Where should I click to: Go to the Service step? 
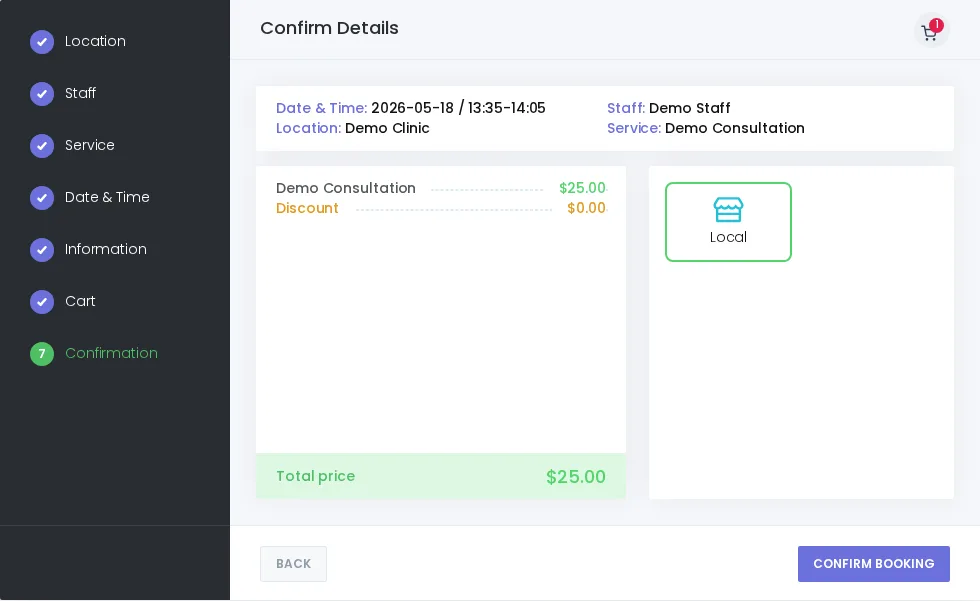coord(90,145)
